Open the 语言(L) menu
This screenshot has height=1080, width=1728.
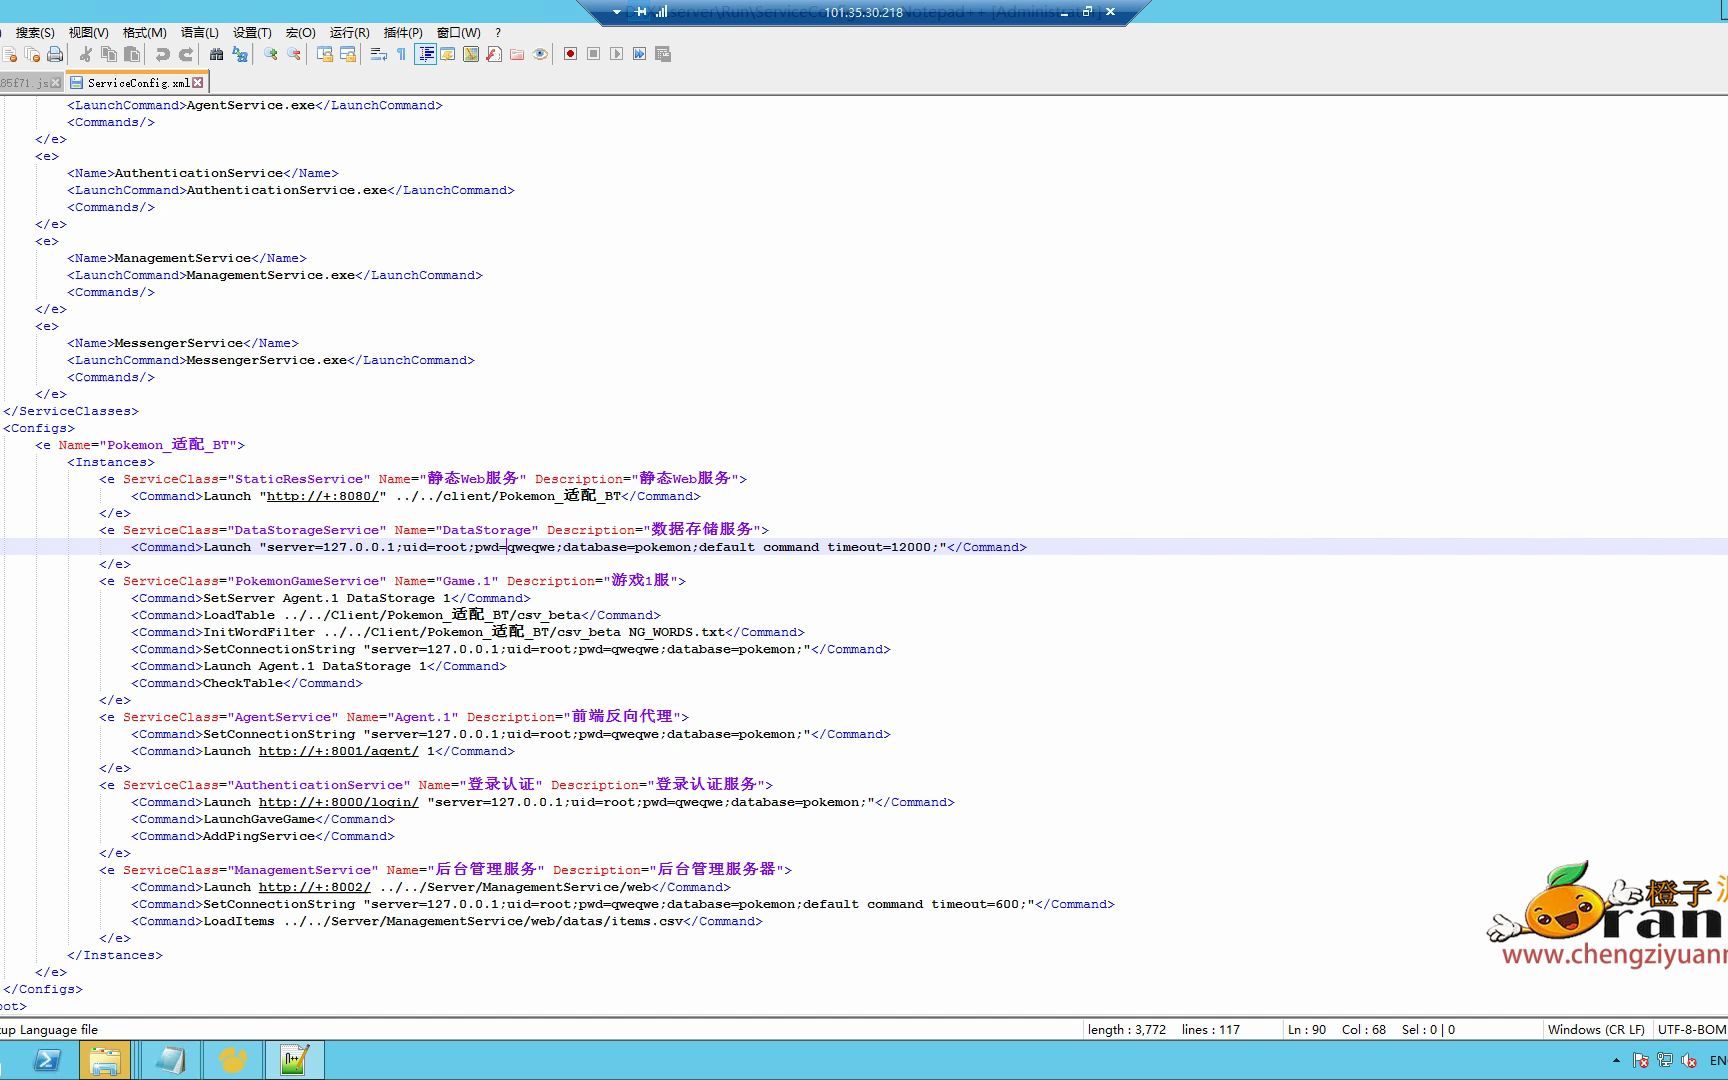[199, 33]
